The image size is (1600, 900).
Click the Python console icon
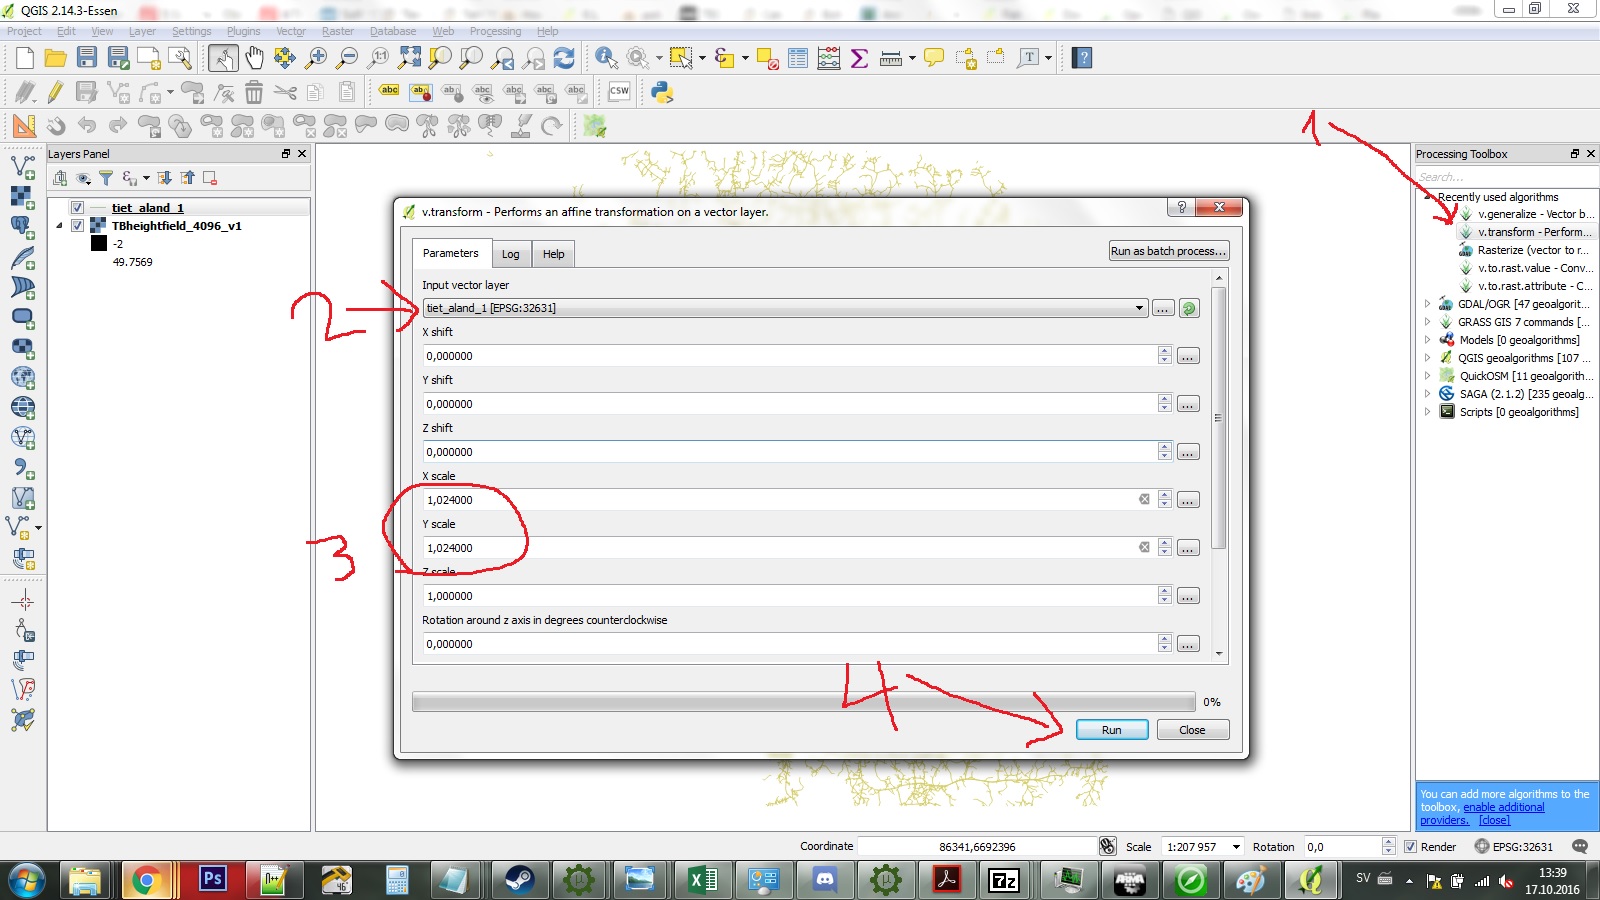661,92
